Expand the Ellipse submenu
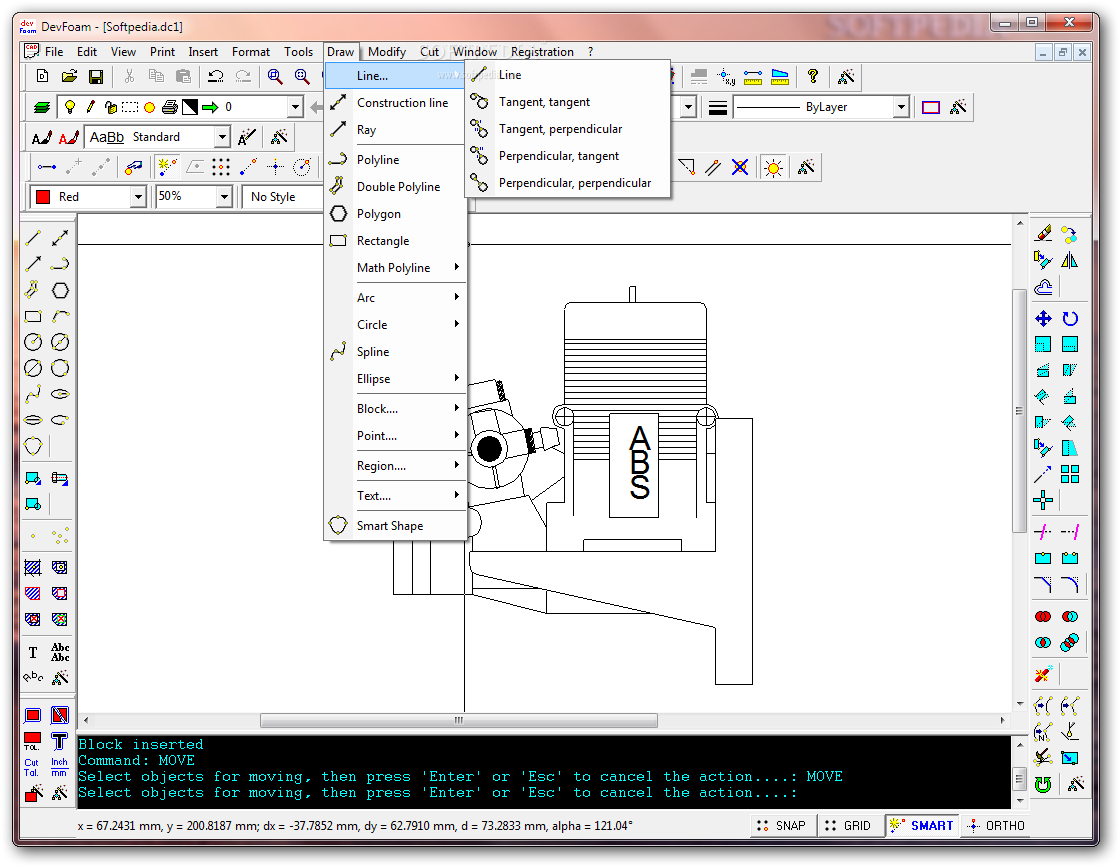Screen dimensions: 1120x867 point(396,379)
